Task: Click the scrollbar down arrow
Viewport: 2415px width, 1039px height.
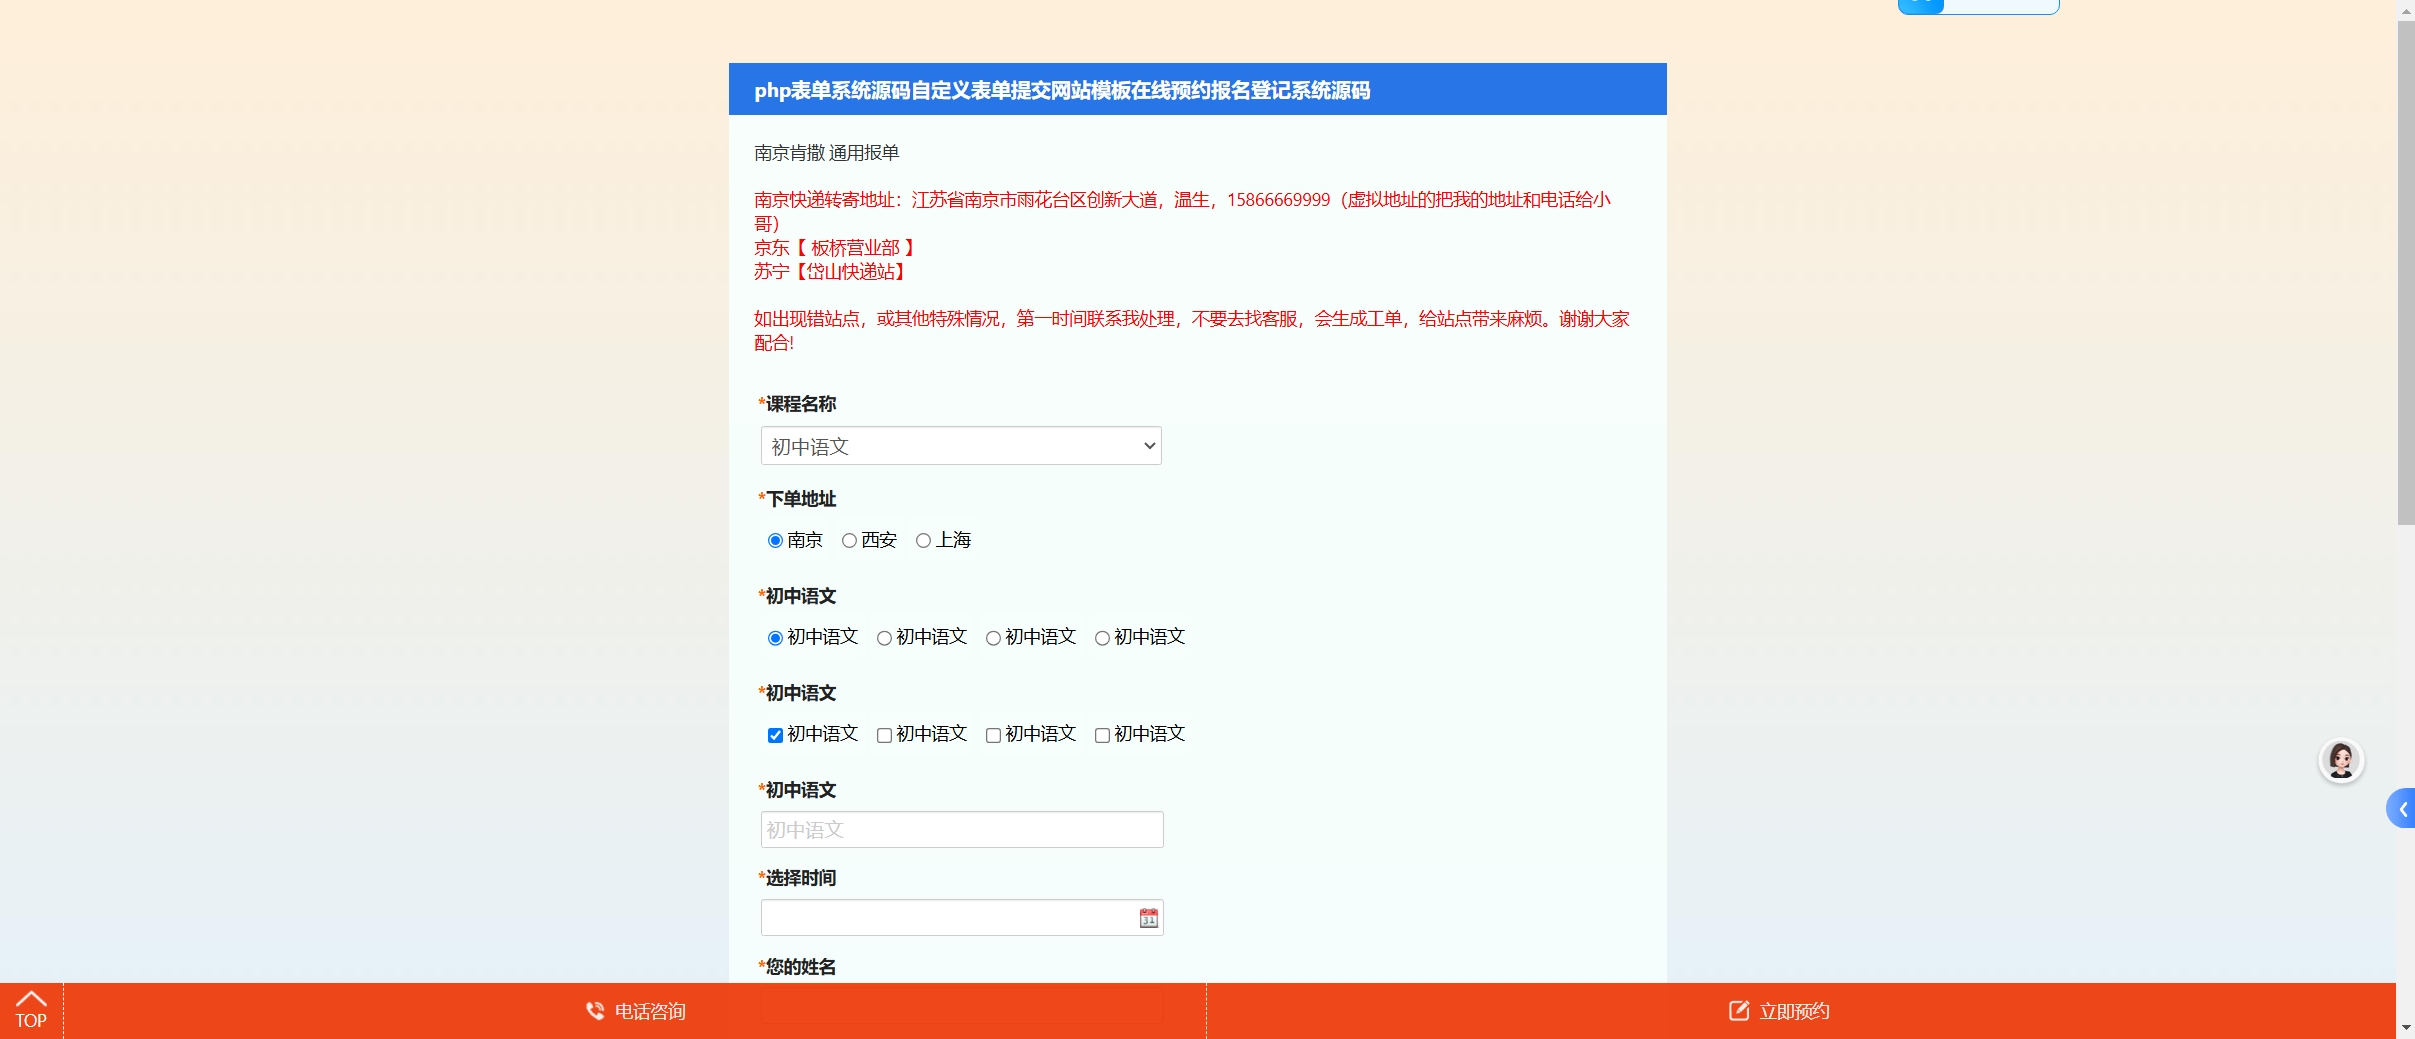Action: click(x=2405, y=1028)
